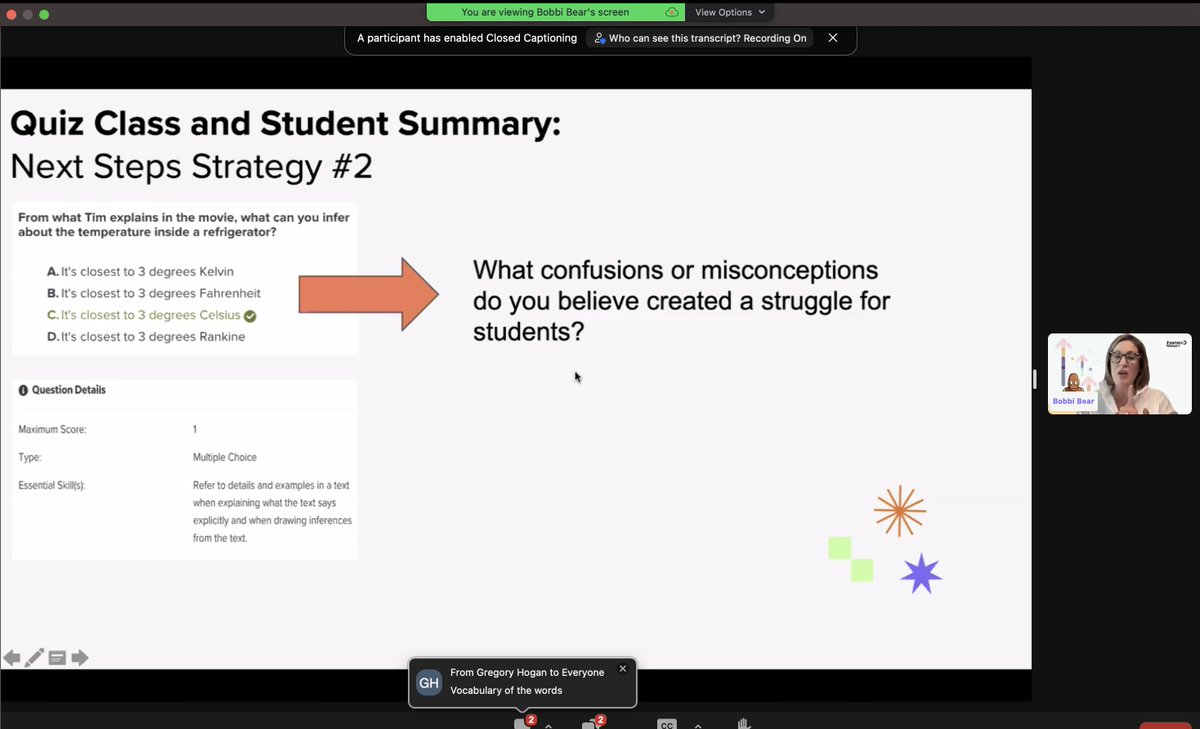Go to the previous slide arrow
This screenshot has width=1200, height=729.
click(x=12, y=658)
